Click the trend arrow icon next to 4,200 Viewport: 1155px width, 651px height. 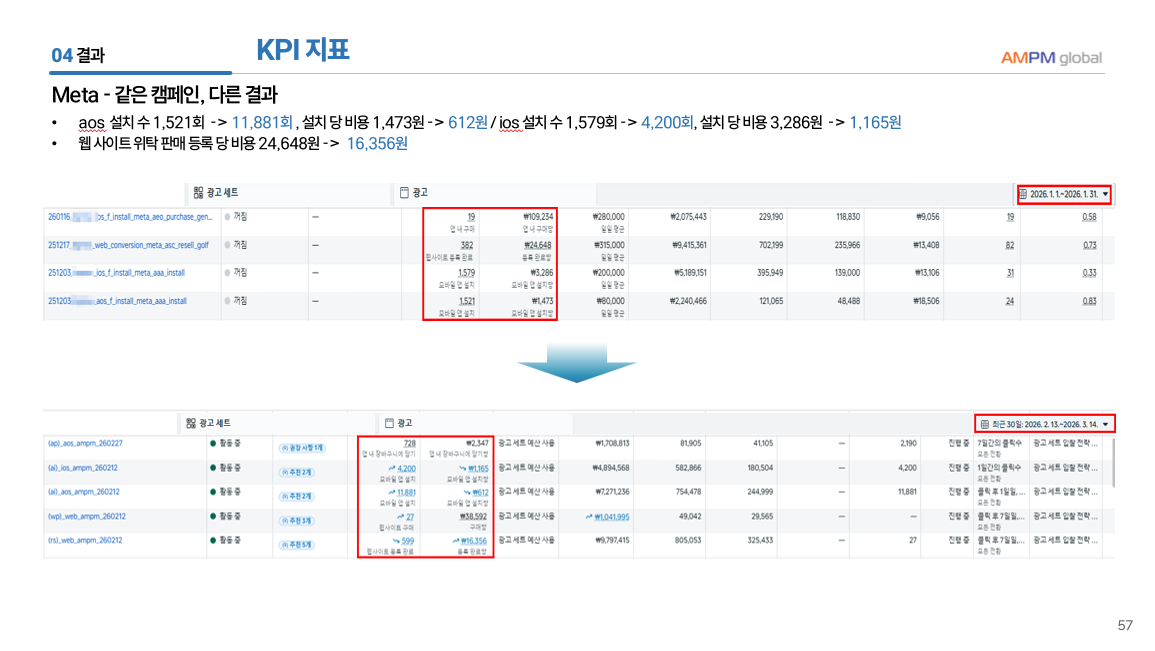(392, 468)
